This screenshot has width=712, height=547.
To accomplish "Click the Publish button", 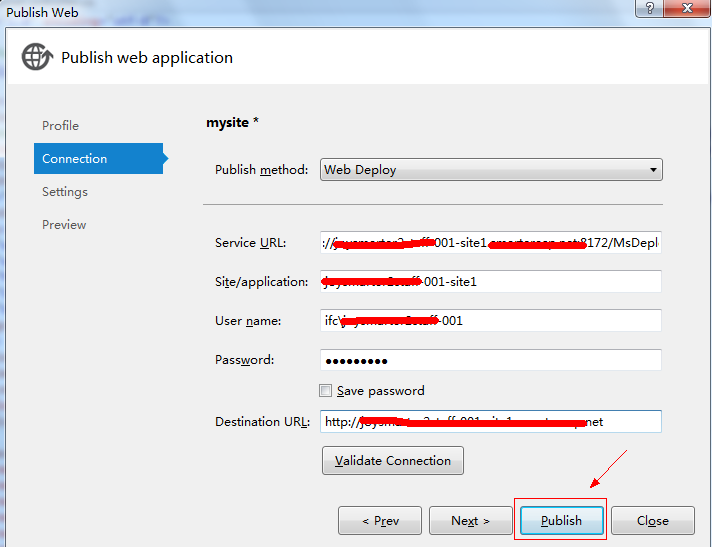I will click(561, 520).
